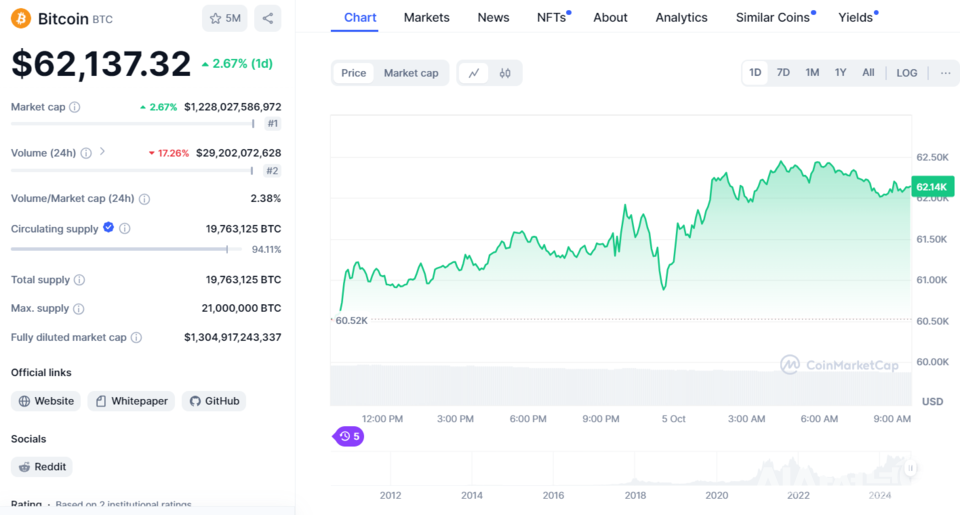Switch to candlestick chart icon

505,73
